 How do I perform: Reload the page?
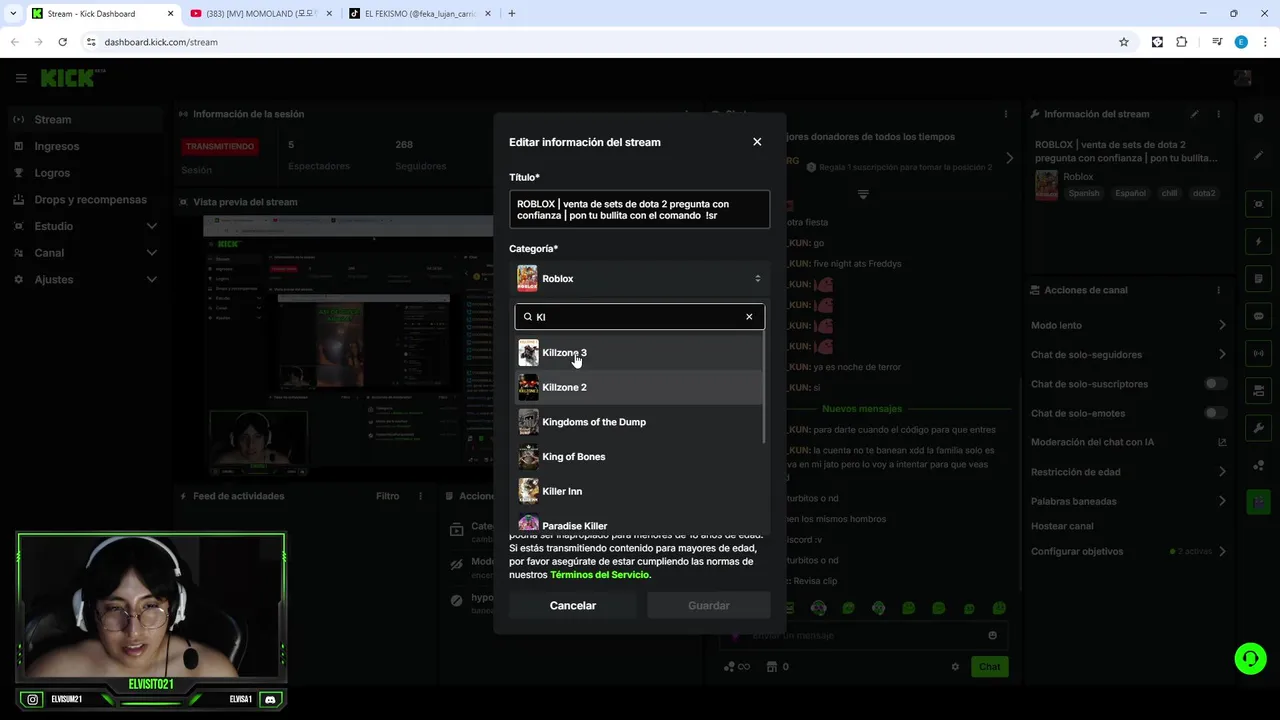pos(62,42)
